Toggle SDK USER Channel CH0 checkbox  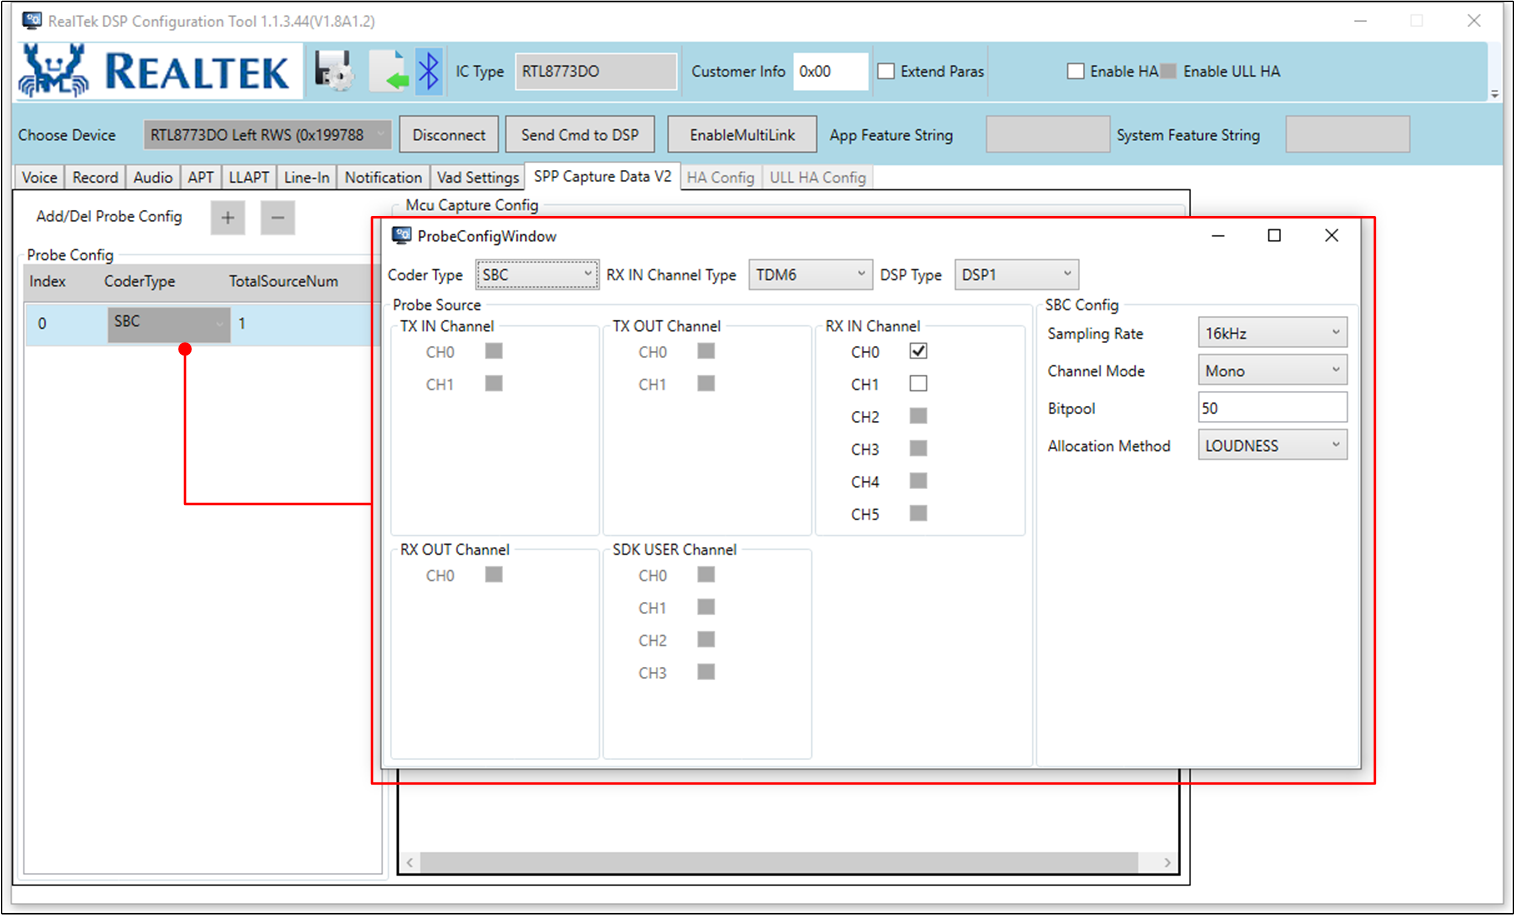coord(706,574)
